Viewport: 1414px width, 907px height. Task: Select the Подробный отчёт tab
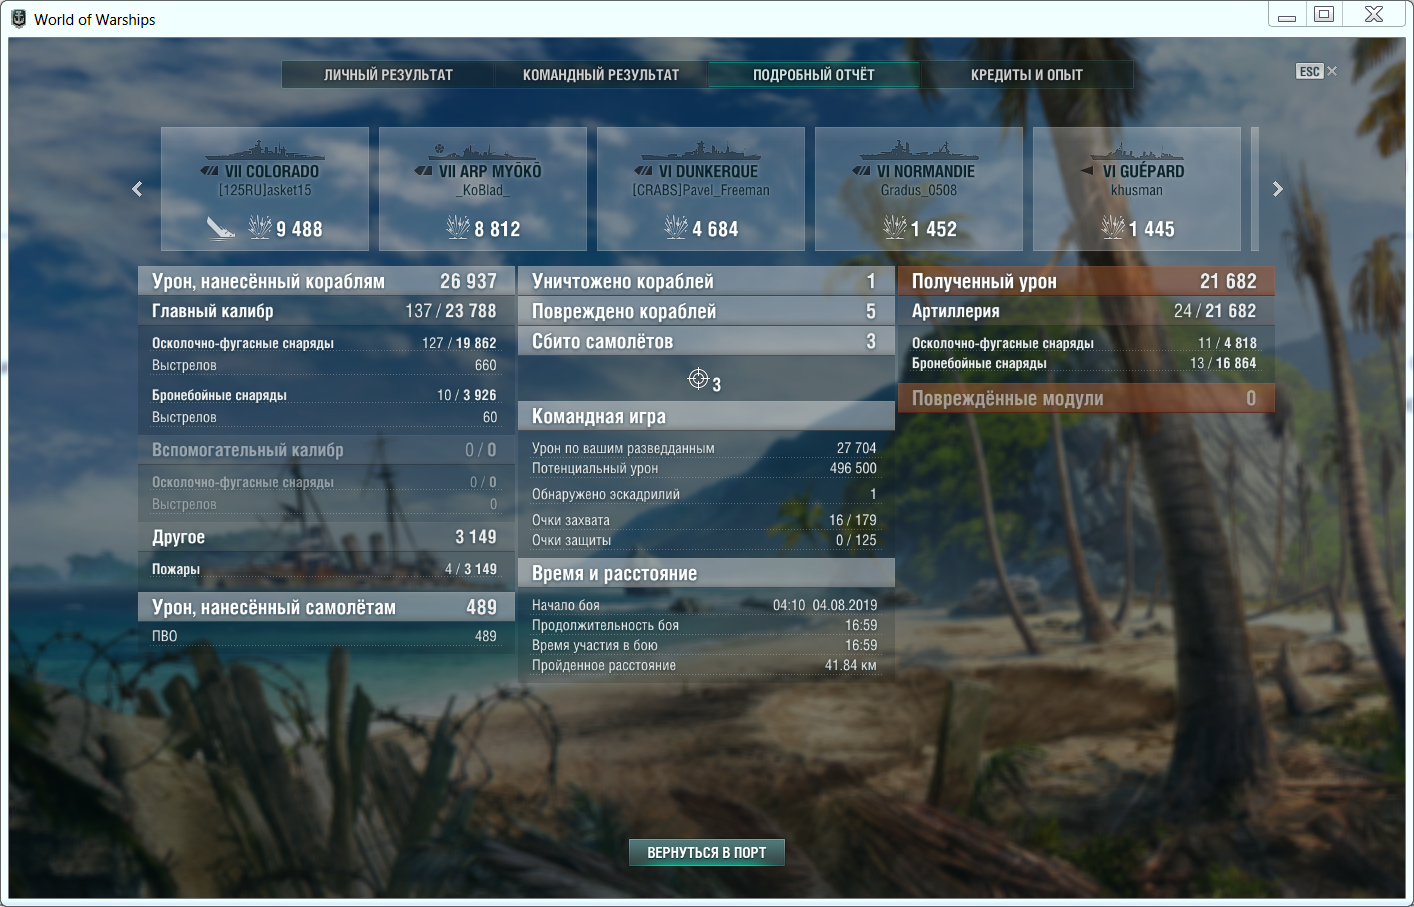pos(814,75)
